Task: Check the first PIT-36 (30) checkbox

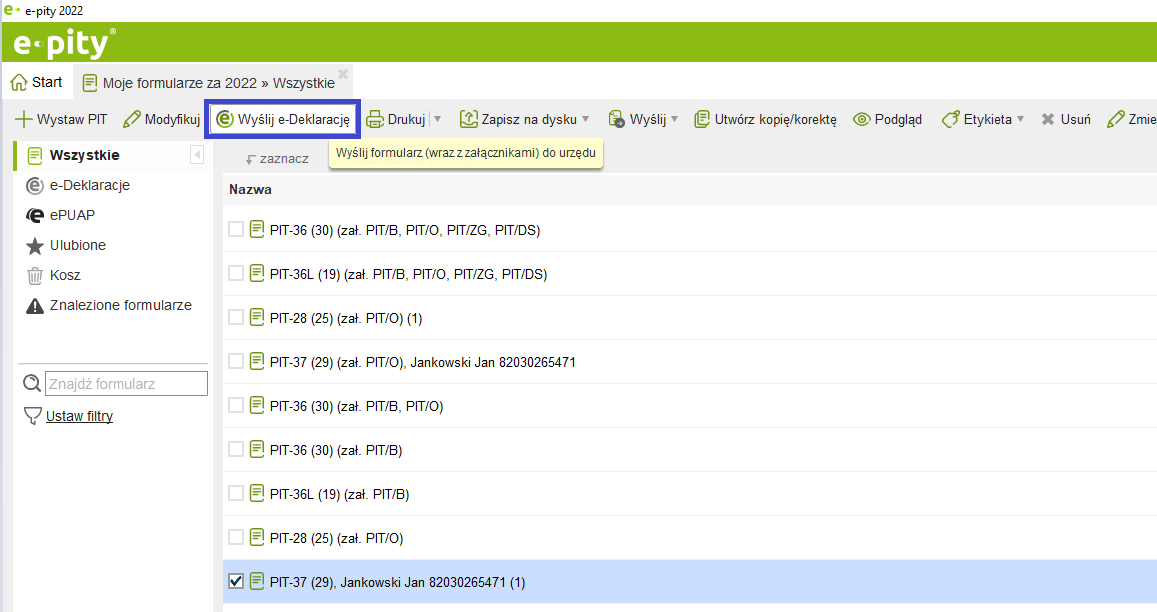Action: [x=236, y=230]
